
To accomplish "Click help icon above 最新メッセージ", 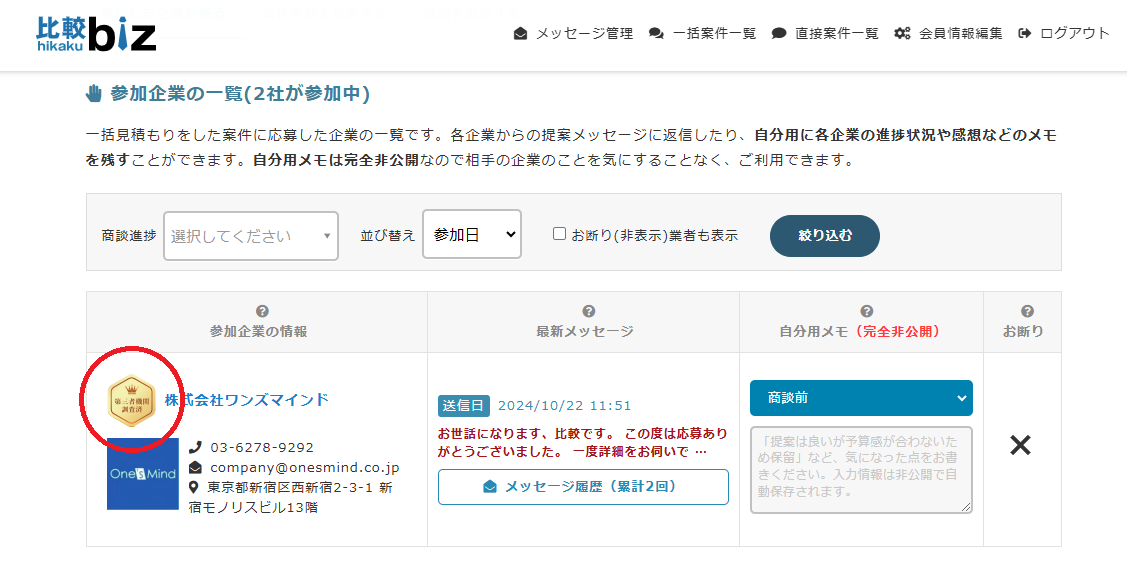I will pos(588,311).
